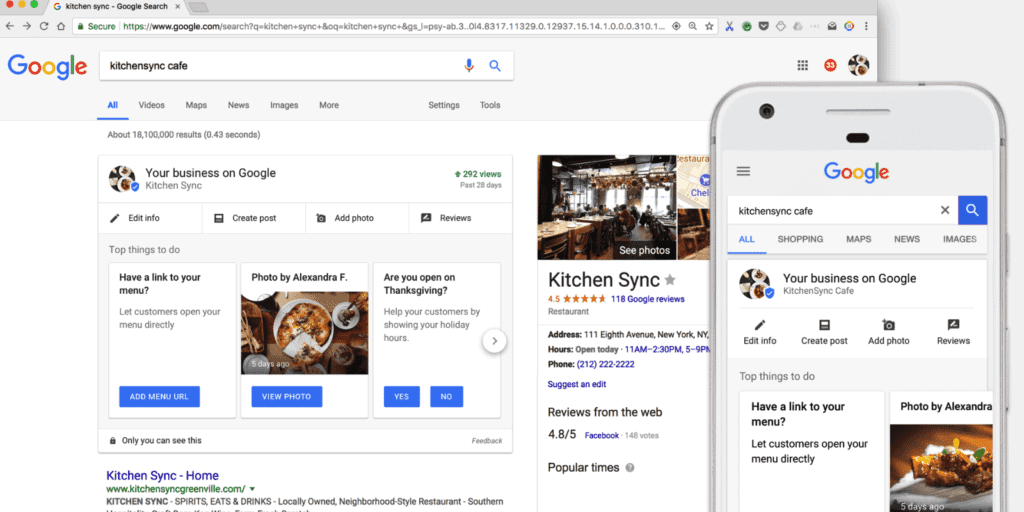Close the kitchen sync browser tab
Viewport: 1024px width, 512px height.
[x=176, y=7]
